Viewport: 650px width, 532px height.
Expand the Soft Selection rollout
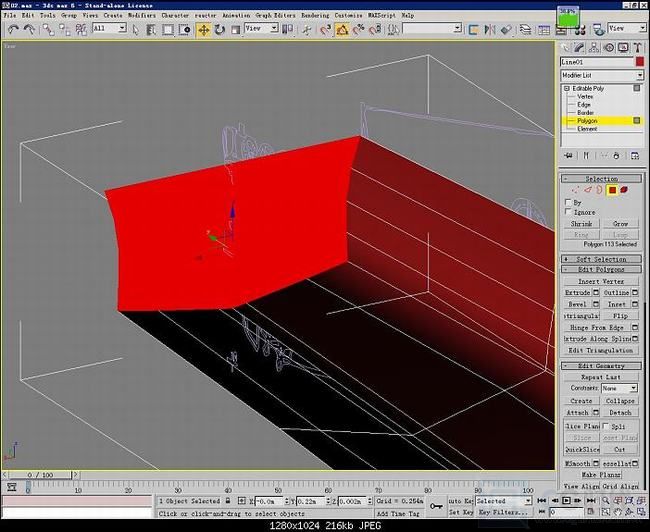pyautogui.click(x=601, y=259)
